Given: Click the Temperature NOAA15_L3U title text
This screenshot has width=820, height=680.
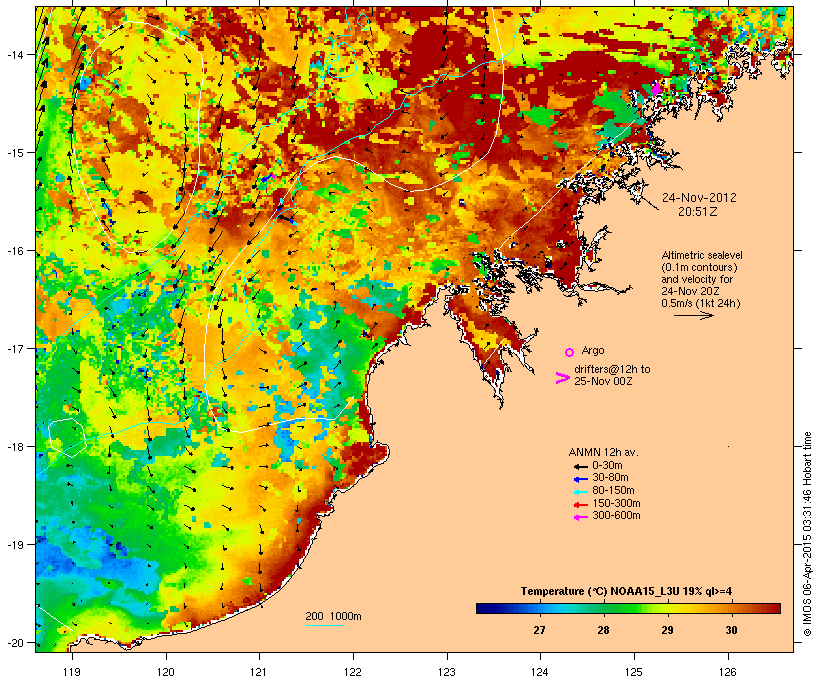Looking at the screenshot, I should [x=626, y=591].
